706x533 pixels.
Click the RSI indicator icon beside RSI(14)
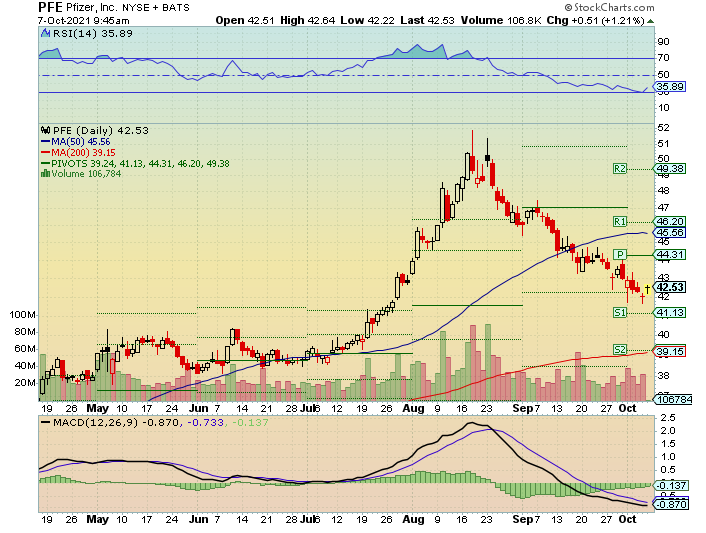tap(45, 33)
